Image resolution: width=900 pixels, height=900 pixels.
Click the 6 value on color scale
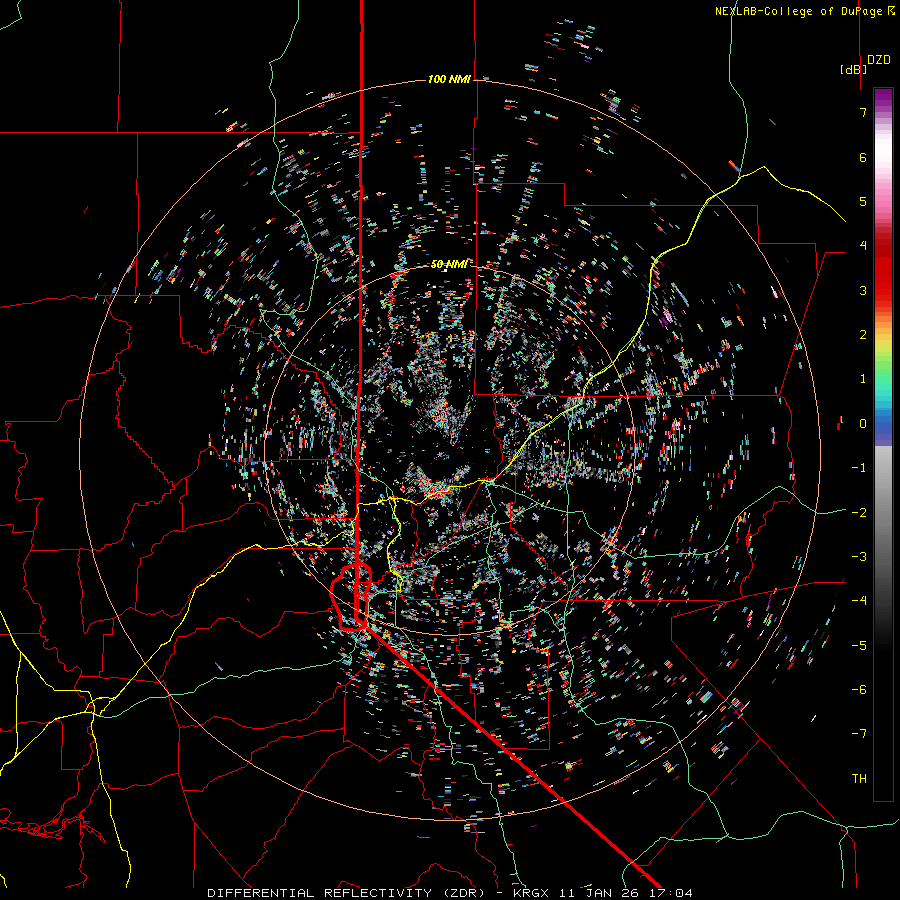(863, 157)
